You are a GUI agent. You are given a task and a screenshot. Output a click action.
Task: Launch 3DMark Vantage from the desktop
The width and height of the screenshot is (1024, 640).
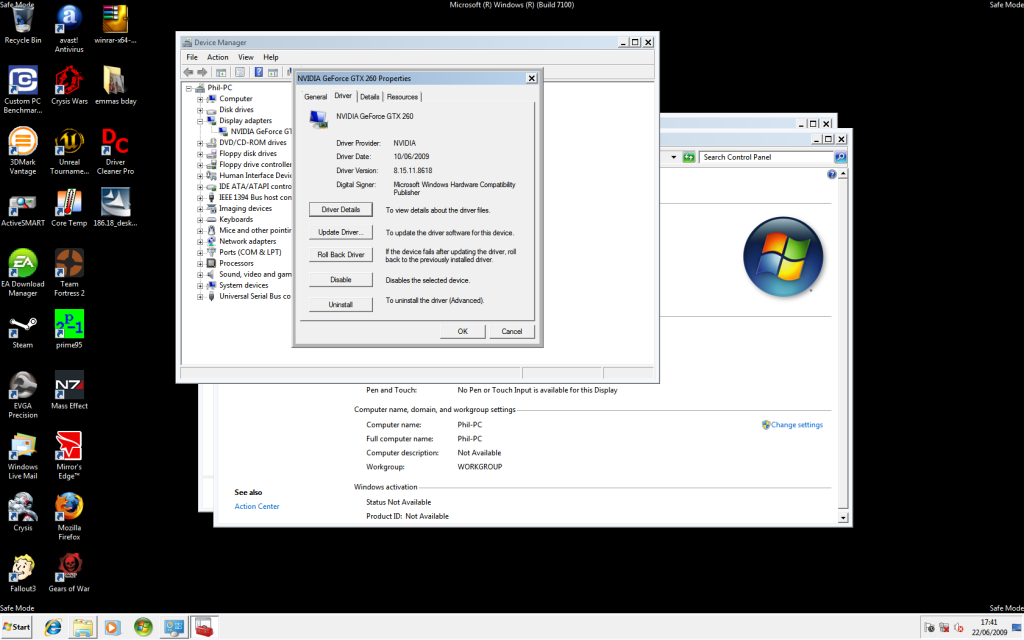click(x=22, y=142)
